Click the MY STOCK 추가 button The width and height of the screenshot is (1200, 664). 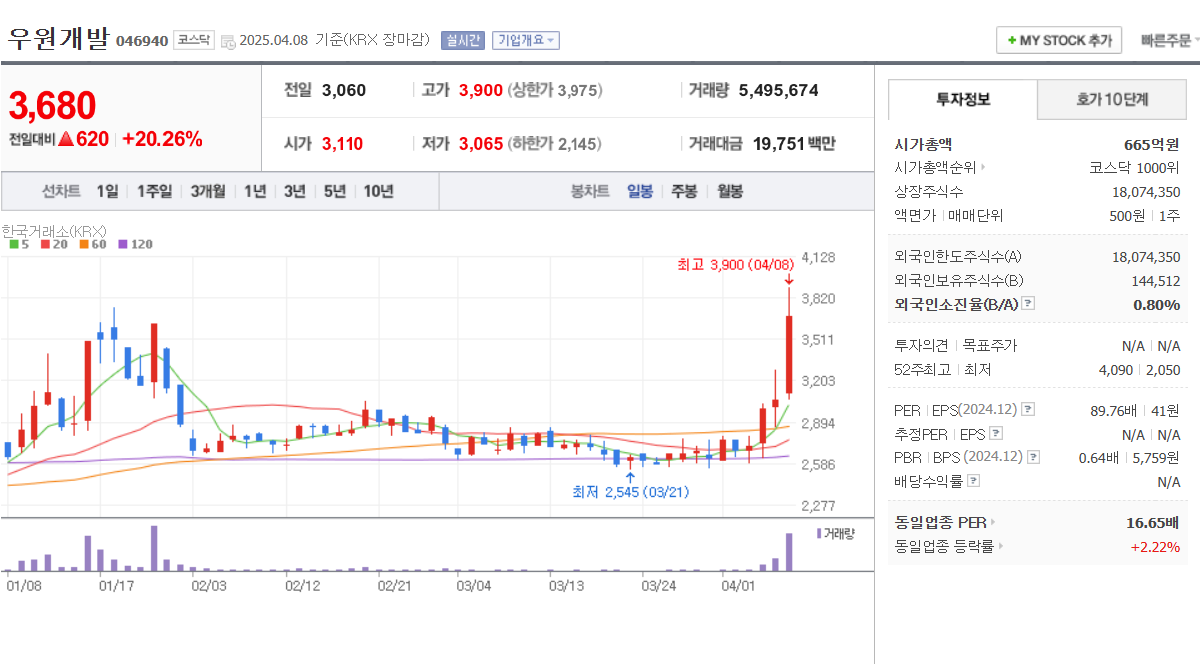click(1059, 41)
